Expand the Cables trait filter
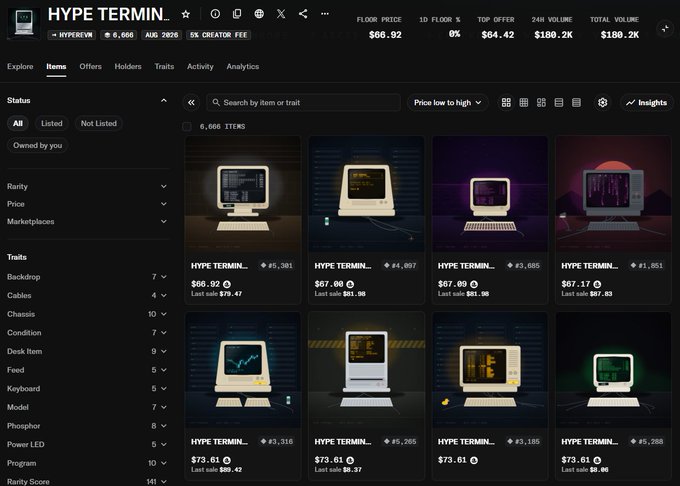This screenshot has width=680, height=486. click(x=87, y=295)
